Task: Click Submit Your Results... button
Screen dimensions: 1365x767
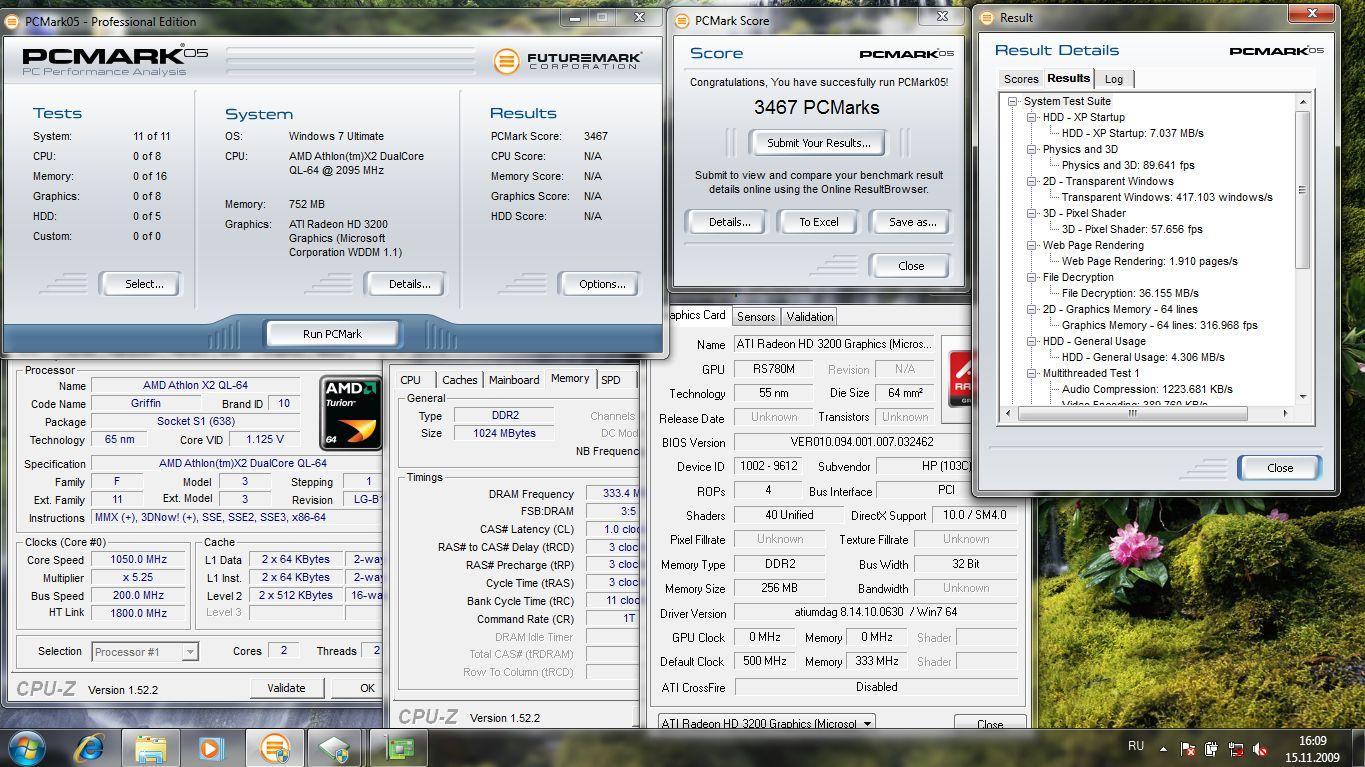Action: tap(818, 143)
